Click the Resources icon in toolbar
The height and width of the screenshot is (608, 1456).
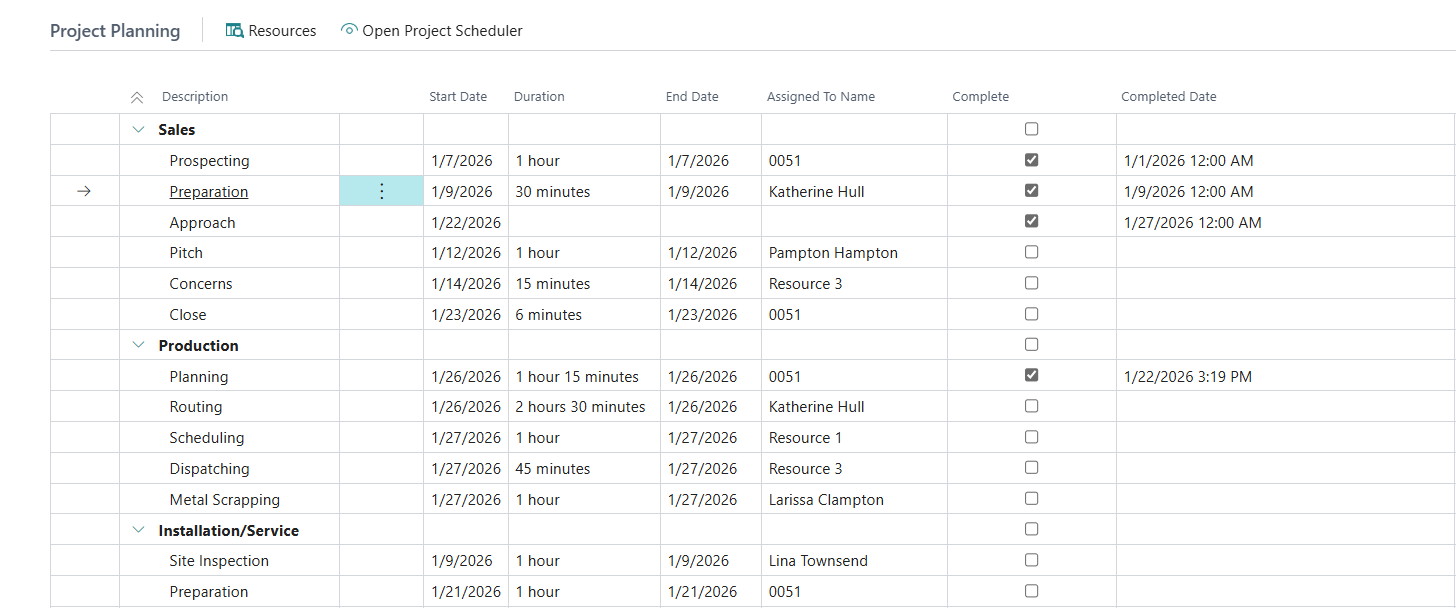[x=235, y=31]
